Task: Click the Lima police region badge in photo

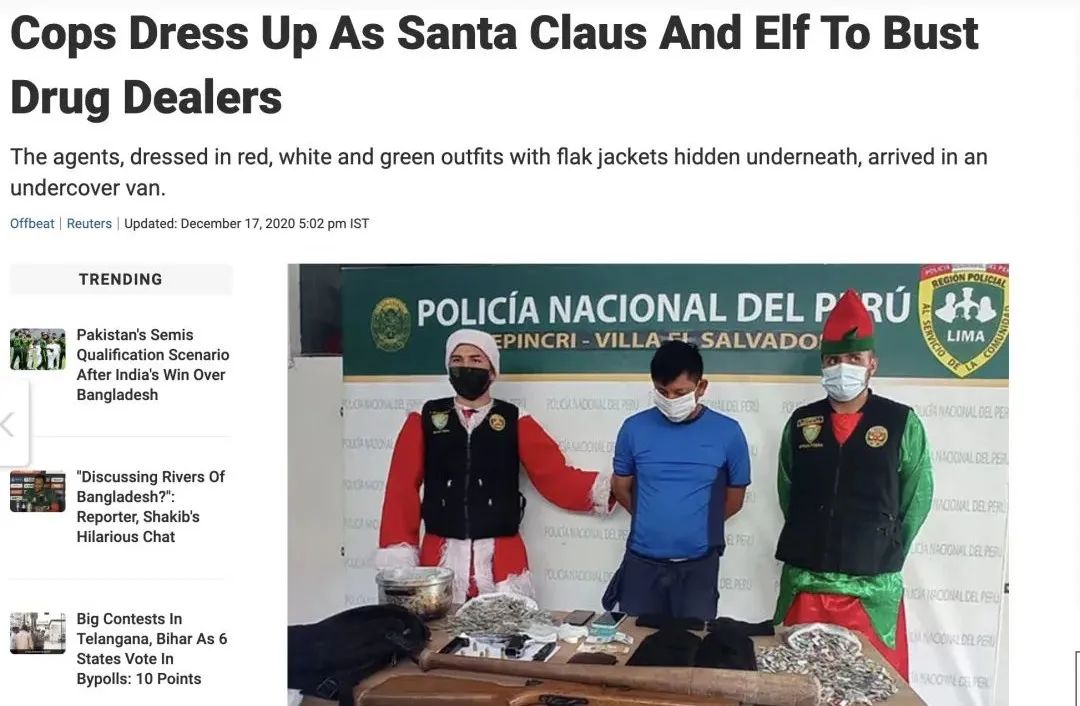Action: (x=964, y=320)
